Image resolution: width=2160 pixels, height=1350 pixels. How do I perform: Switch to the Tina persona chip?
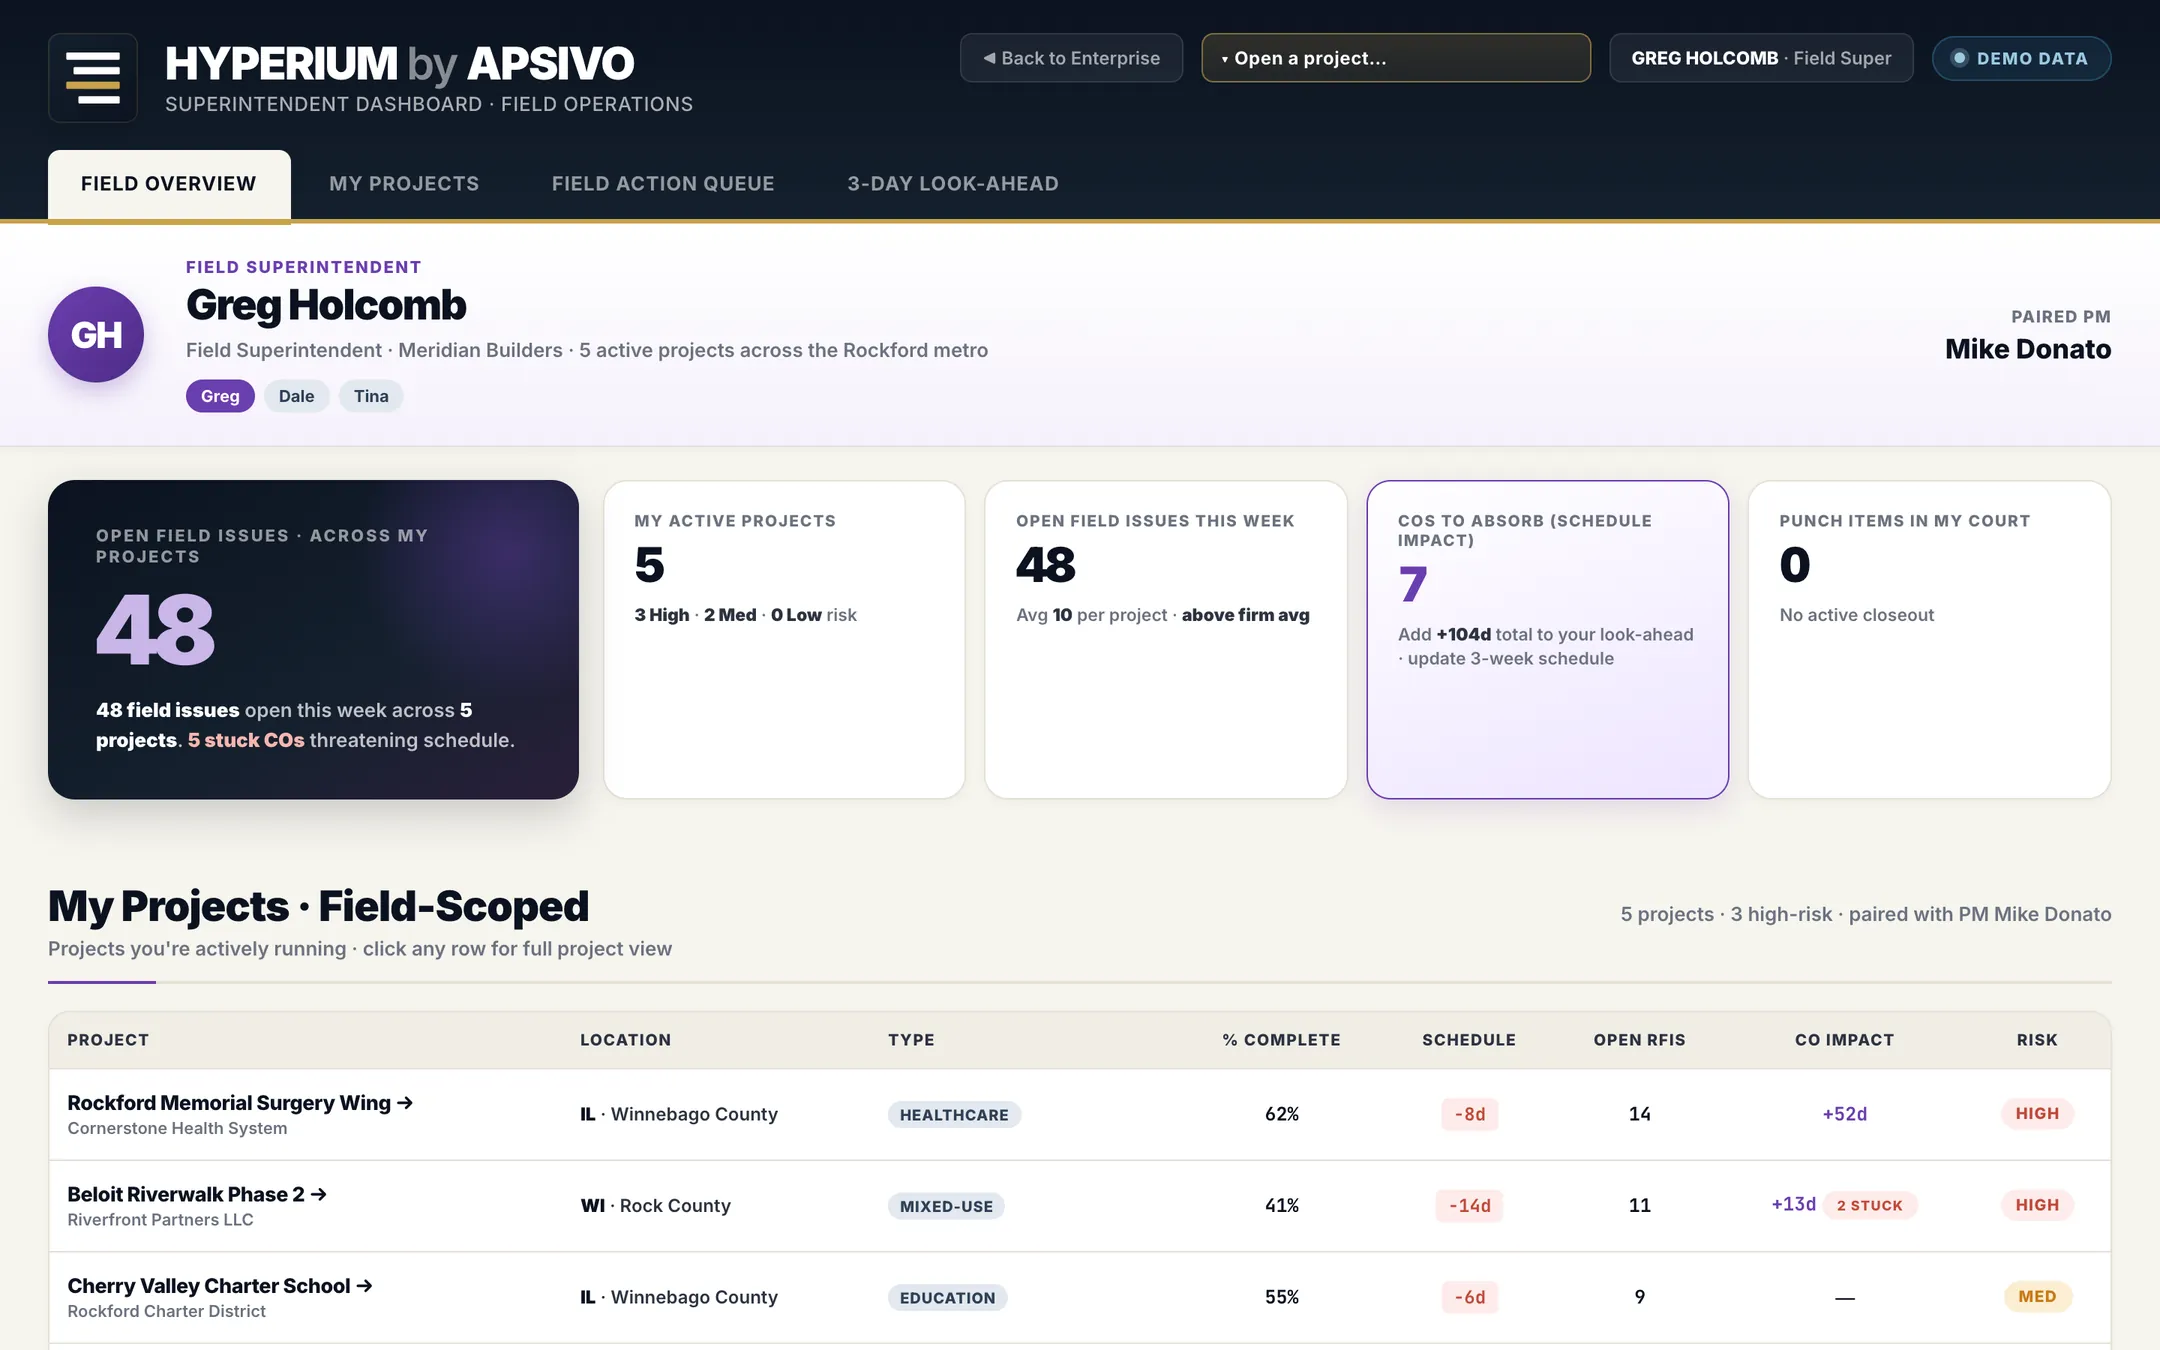click(x=371, y=396)
